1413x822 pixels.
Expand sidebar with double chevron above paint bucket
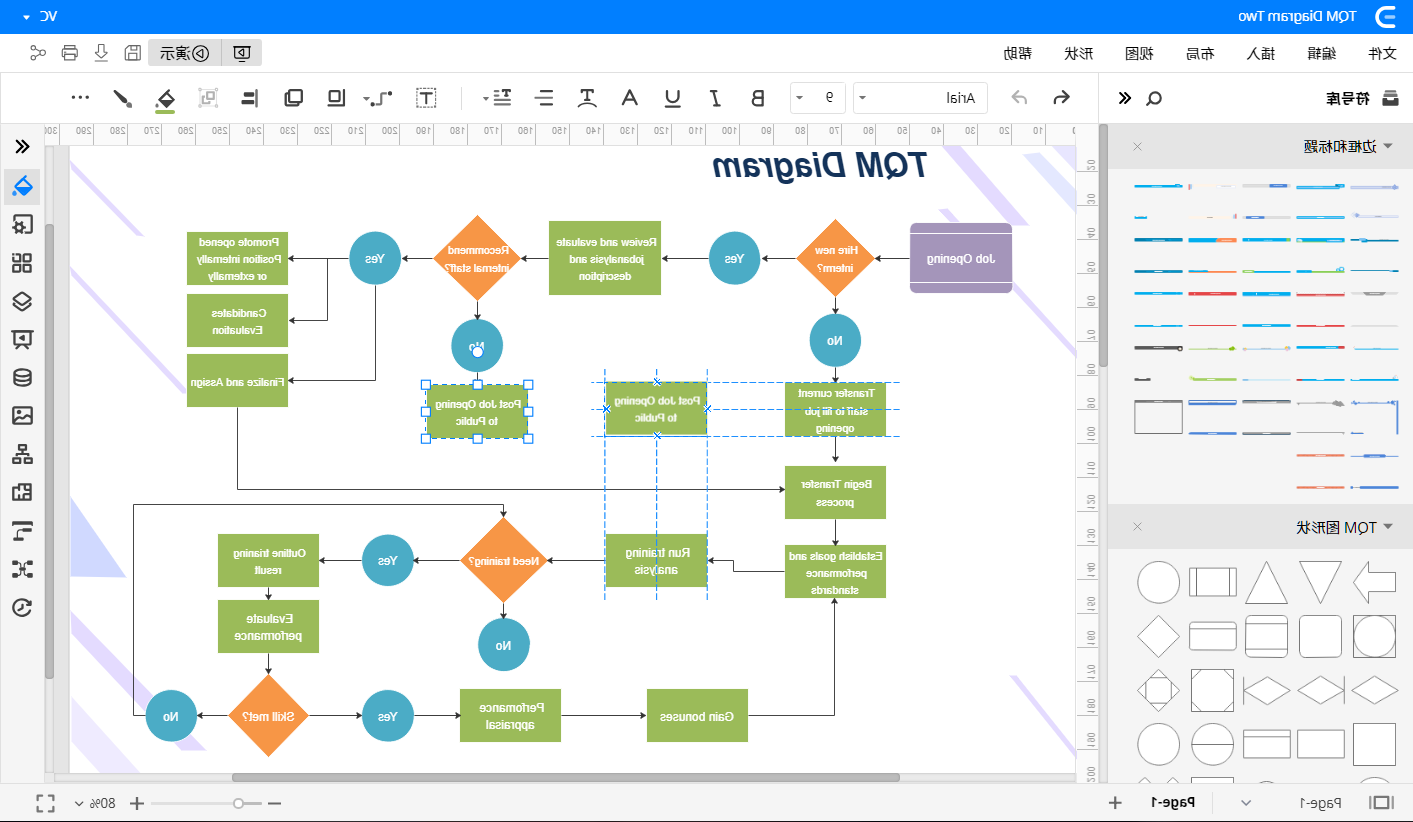click(22, 147)
